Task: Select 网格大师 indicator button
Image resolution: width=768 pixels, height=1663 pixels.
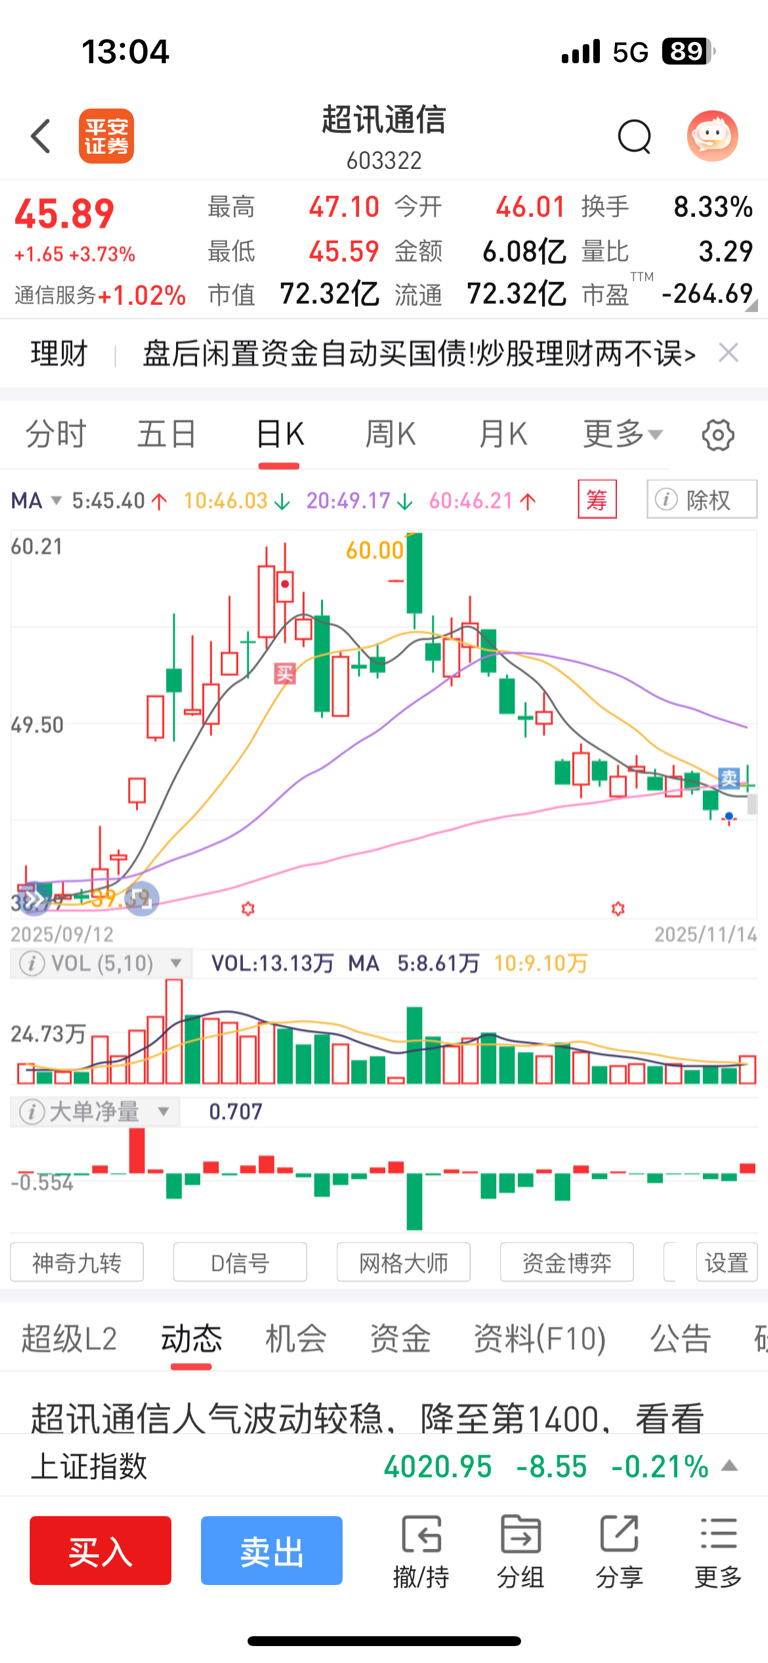Action: point(403,1263)
